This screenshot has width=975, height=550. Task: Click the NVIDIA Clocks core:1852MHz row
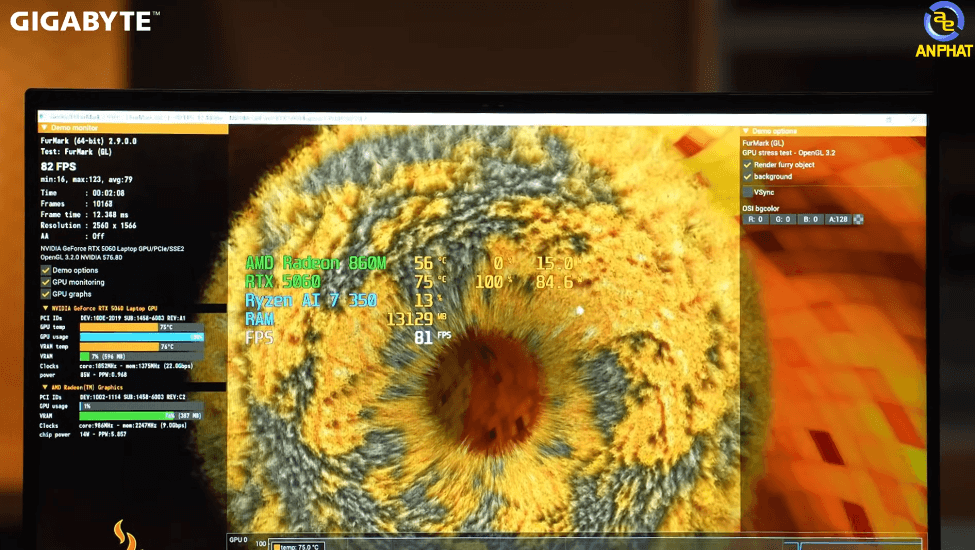[116, 366]
